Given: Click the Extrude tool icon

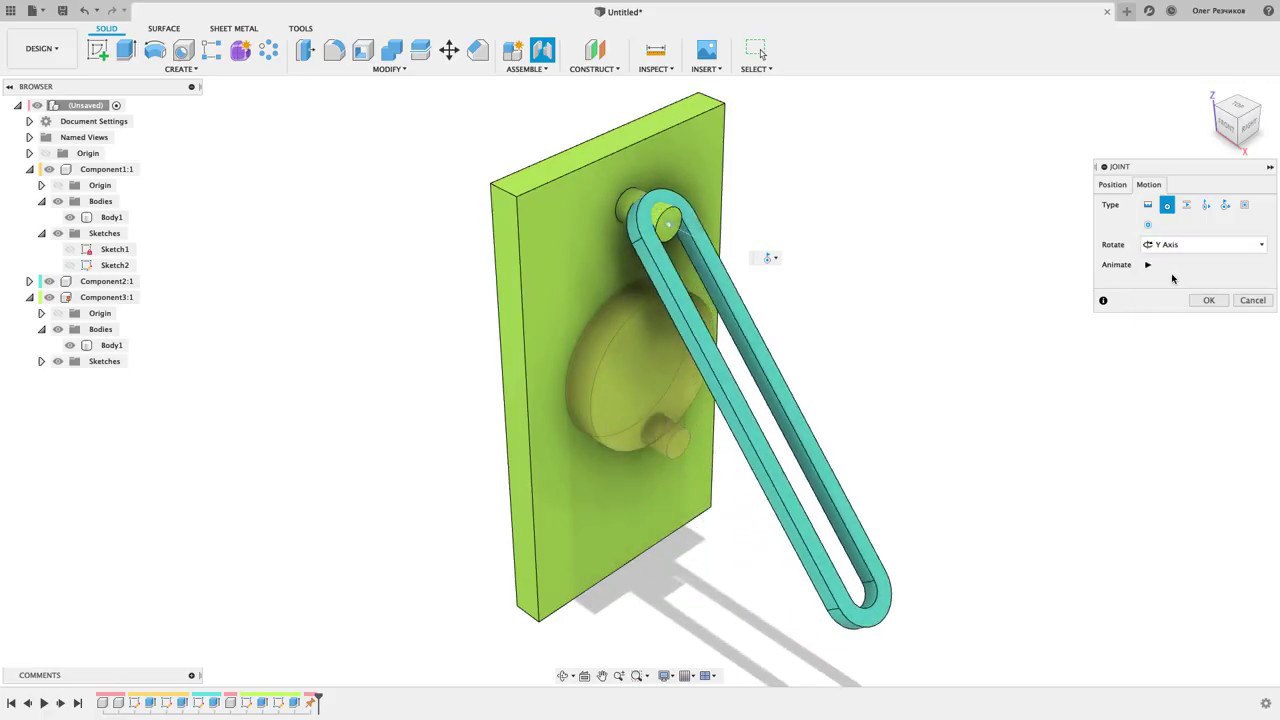Looking at the screenshot, I should pyautogui.click(x=126, y=50).
